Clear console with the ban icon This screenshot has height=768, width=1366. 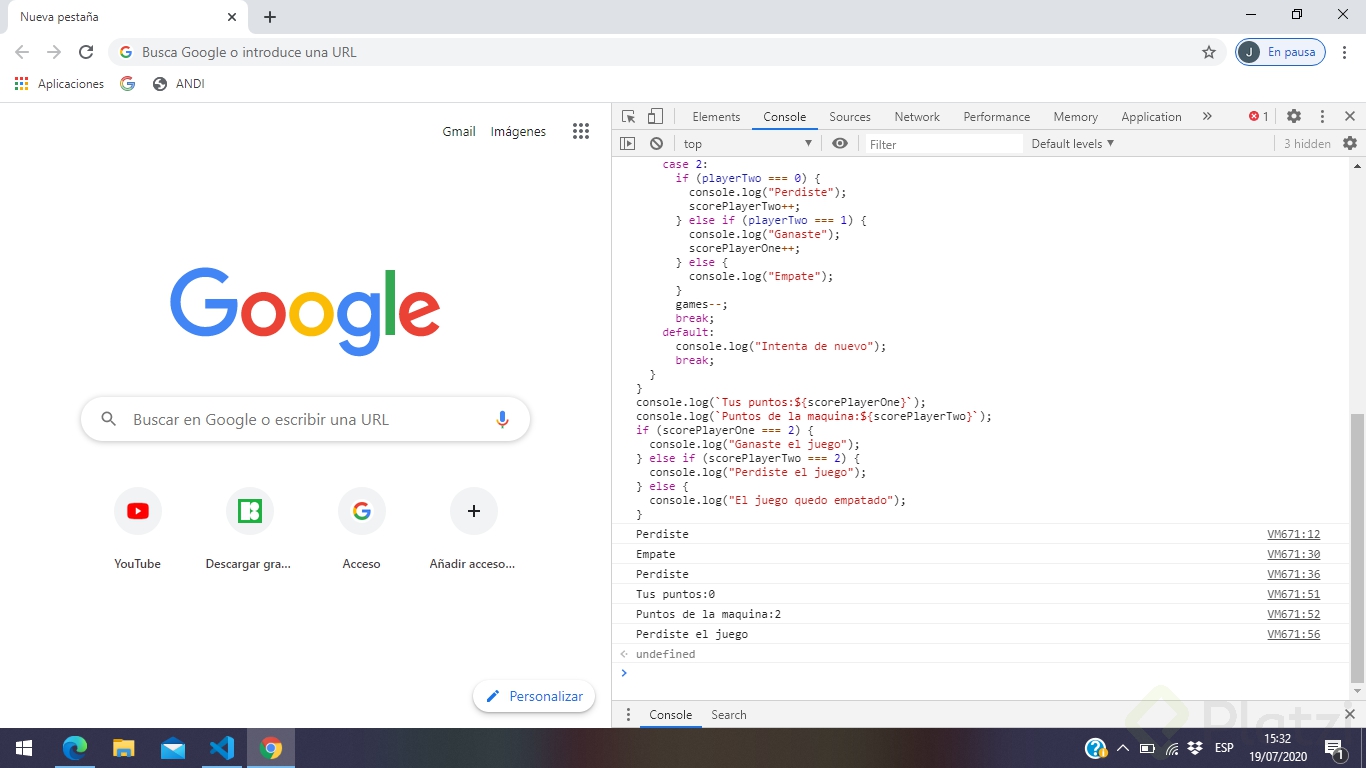656,144
